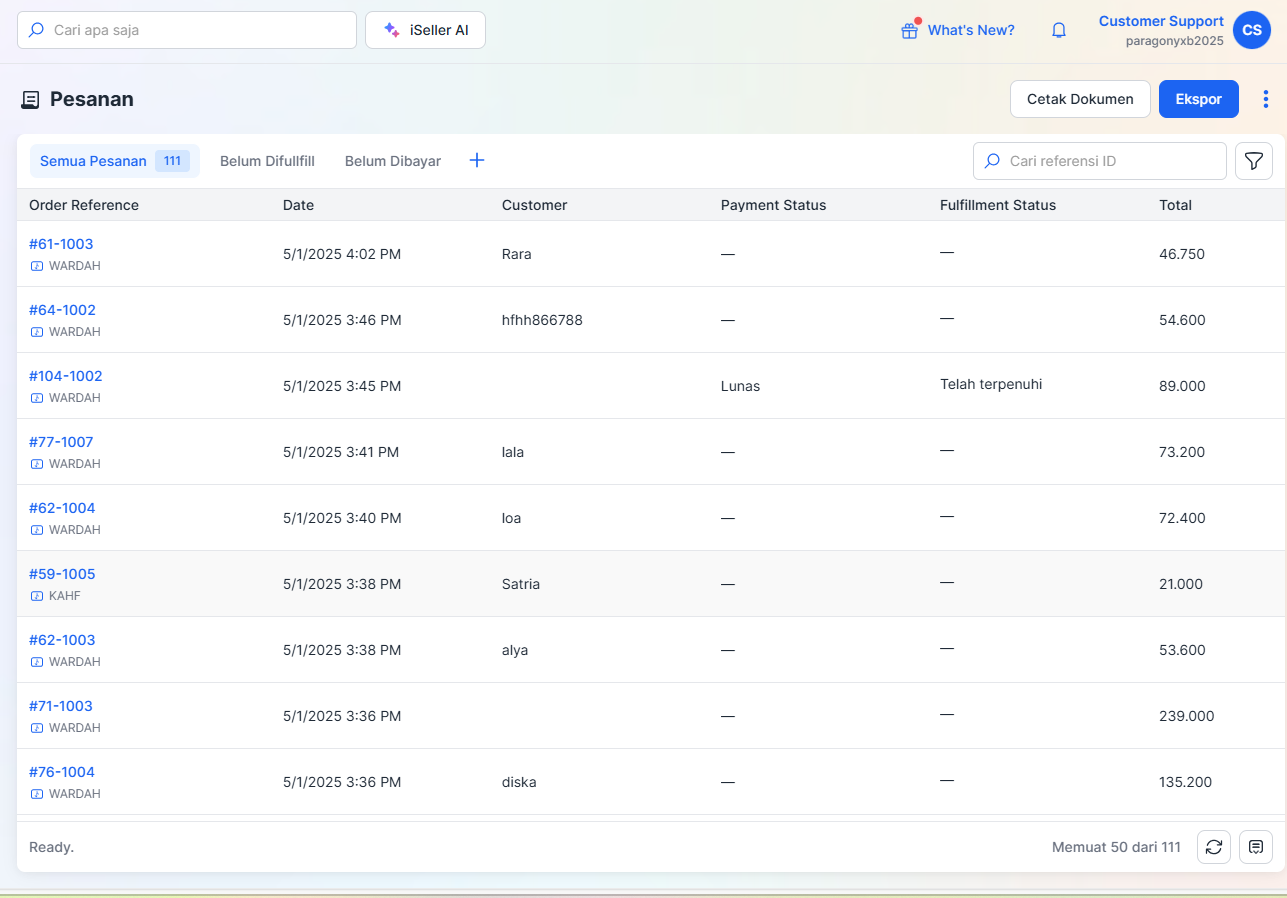1287x898 pixels.
Task: Open order #61-1003 link
Action: (x=61, y=244)
